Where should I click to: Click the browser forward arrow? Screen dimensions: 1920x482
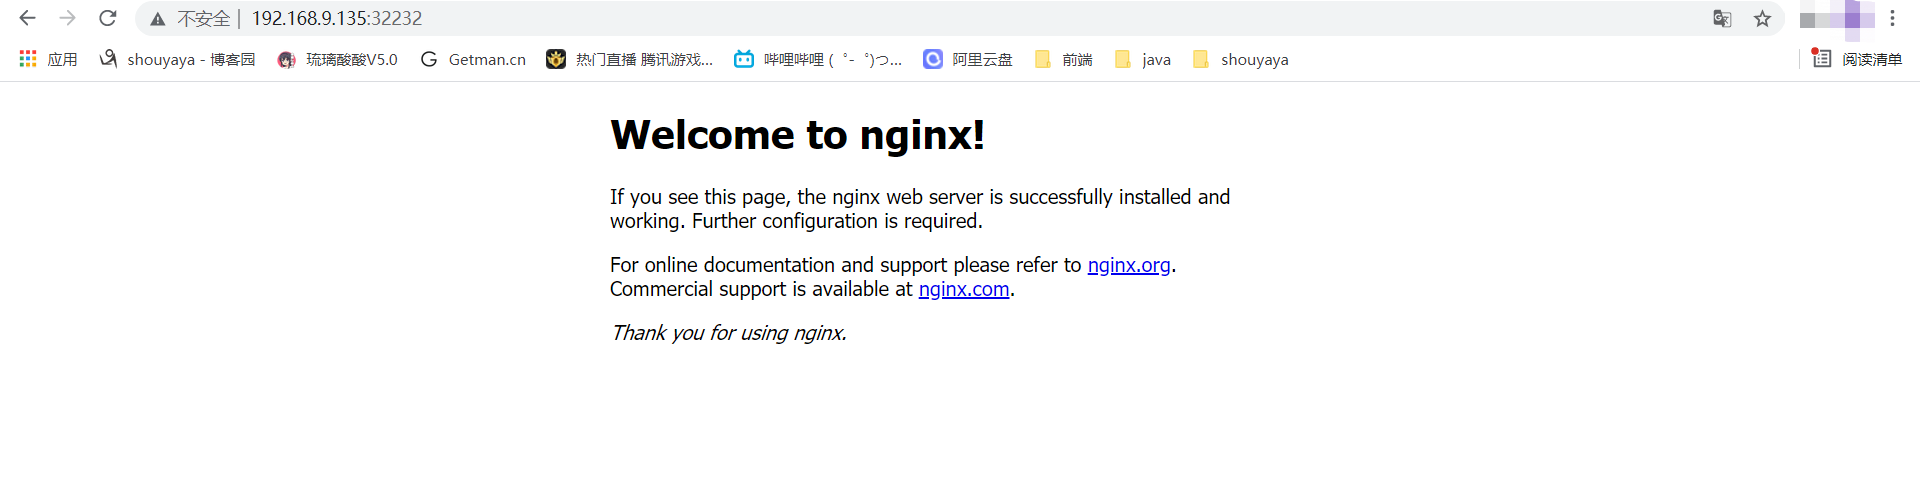[x=68, y=18]
